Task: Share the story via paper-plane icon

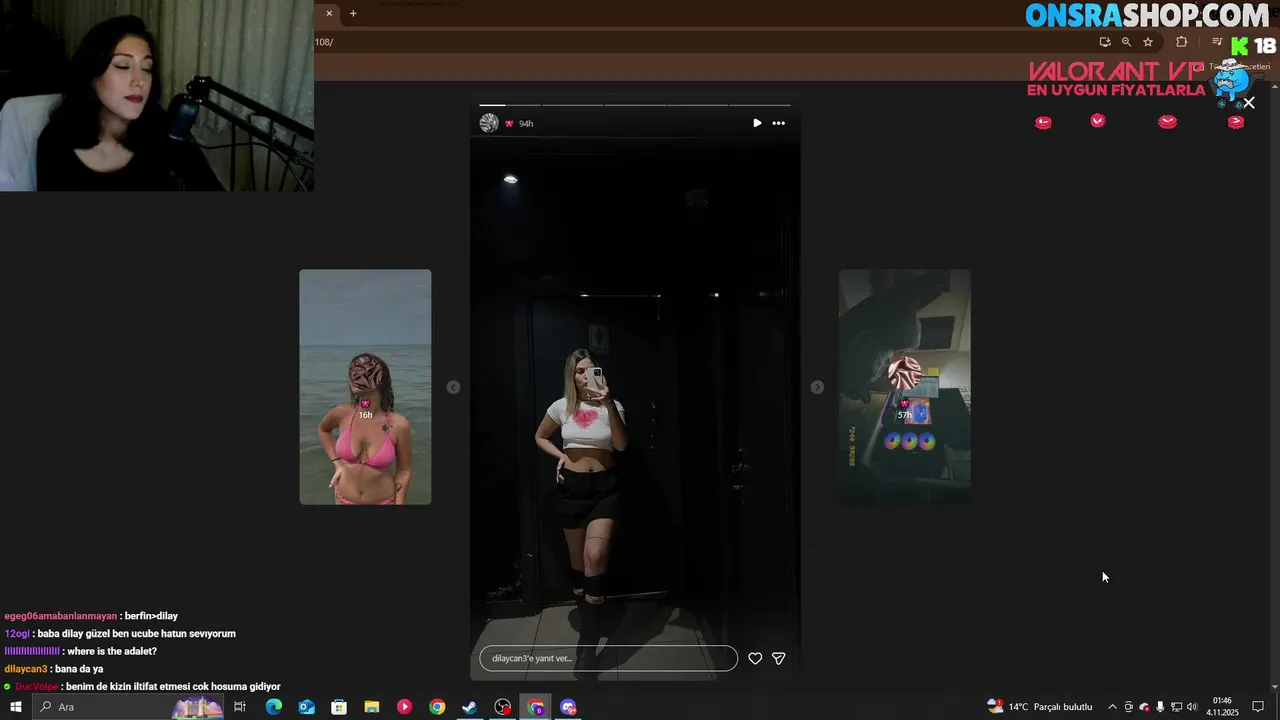Action: 779,658
